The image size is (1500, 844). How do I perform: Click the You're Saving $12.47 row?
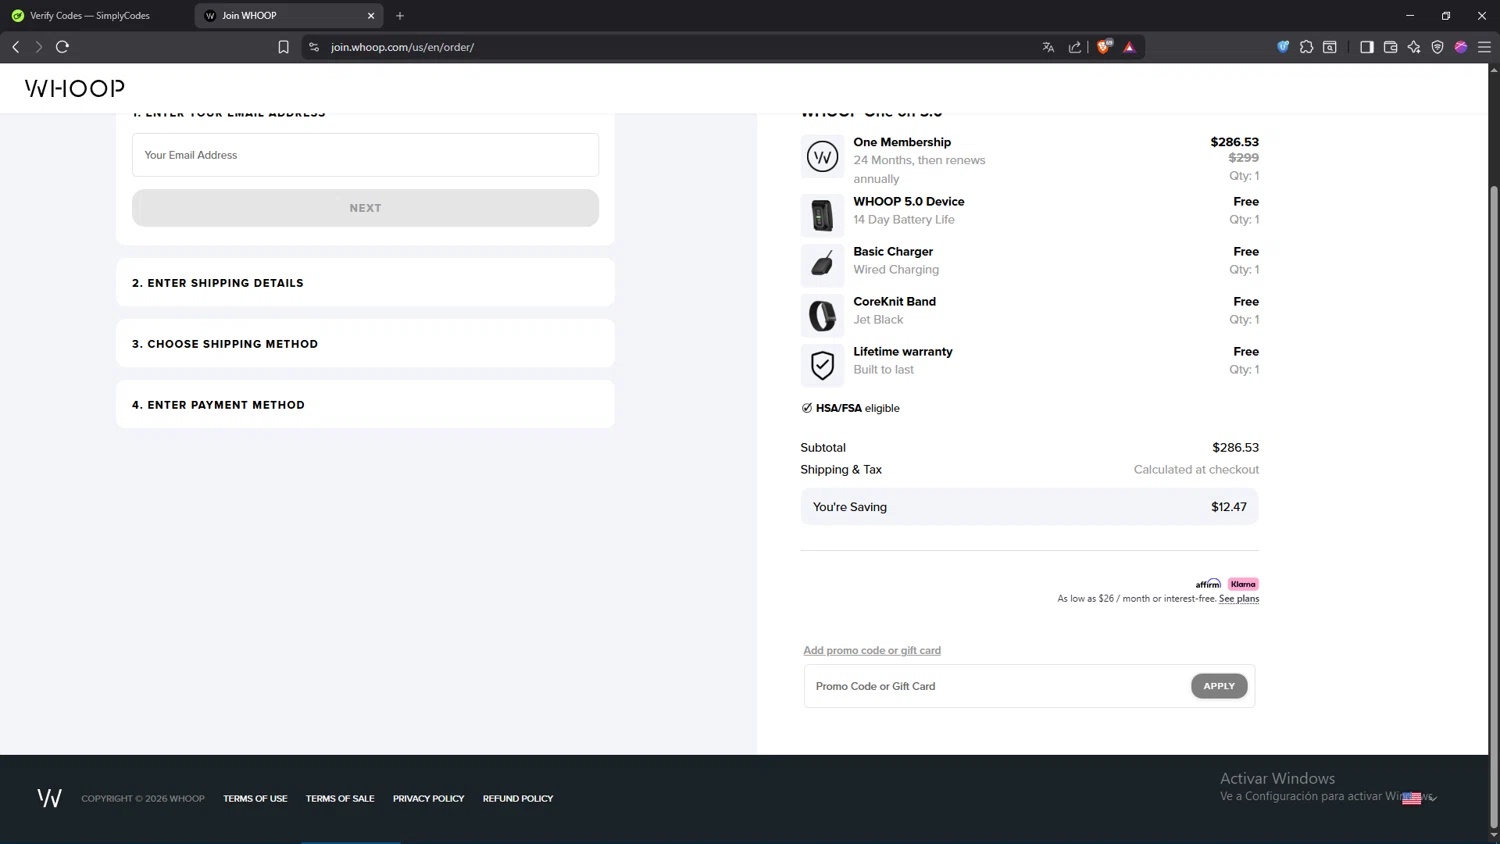[x=1029, y=507]
